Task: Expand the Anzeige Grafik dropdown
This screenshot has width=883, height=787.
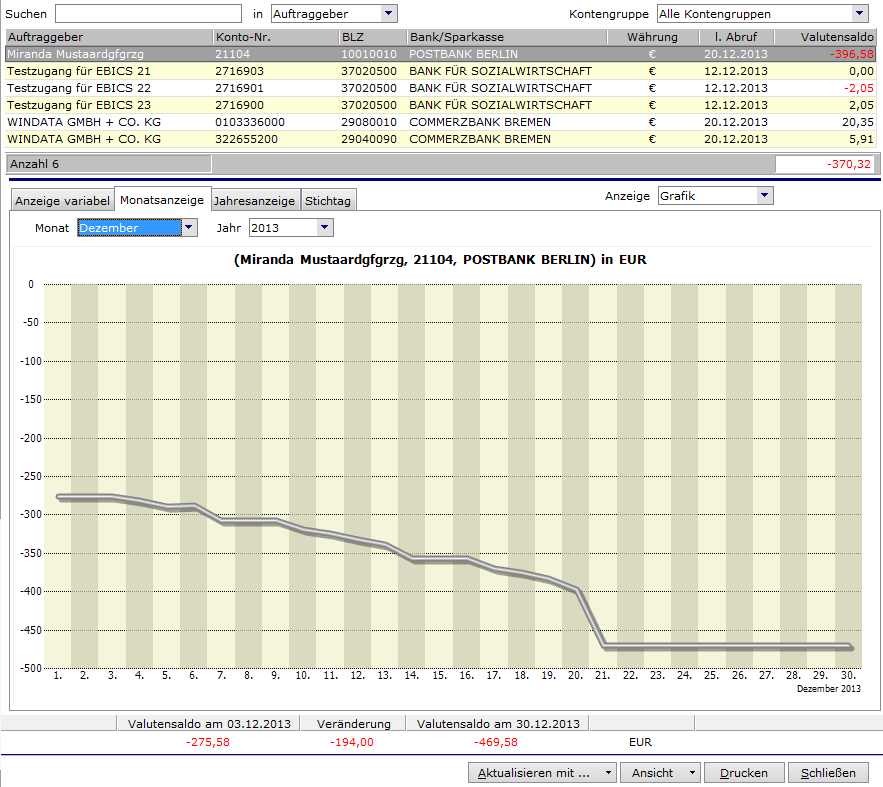Action: click(x=765, y=195)
